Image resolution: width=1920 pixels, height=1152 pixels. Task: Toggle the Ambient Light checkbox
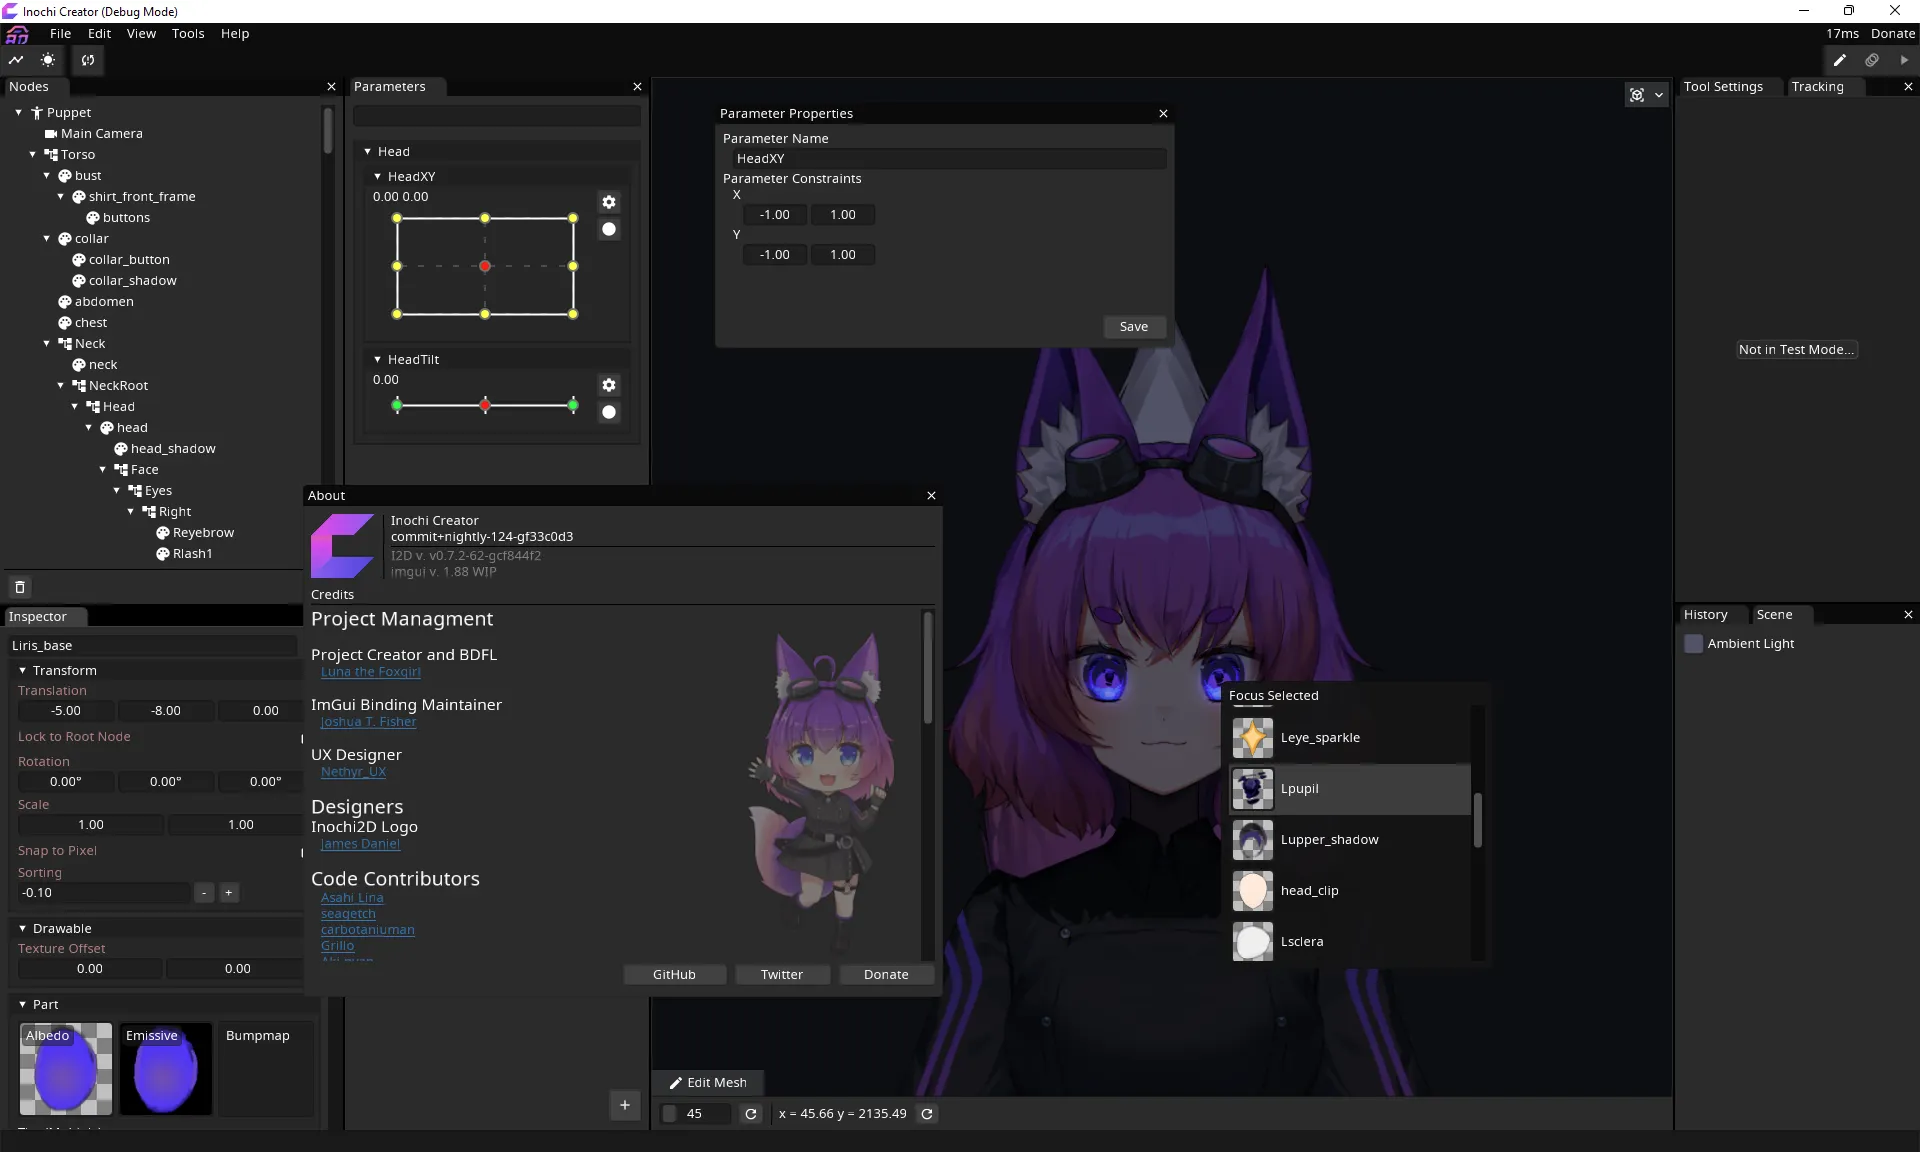1693,644
